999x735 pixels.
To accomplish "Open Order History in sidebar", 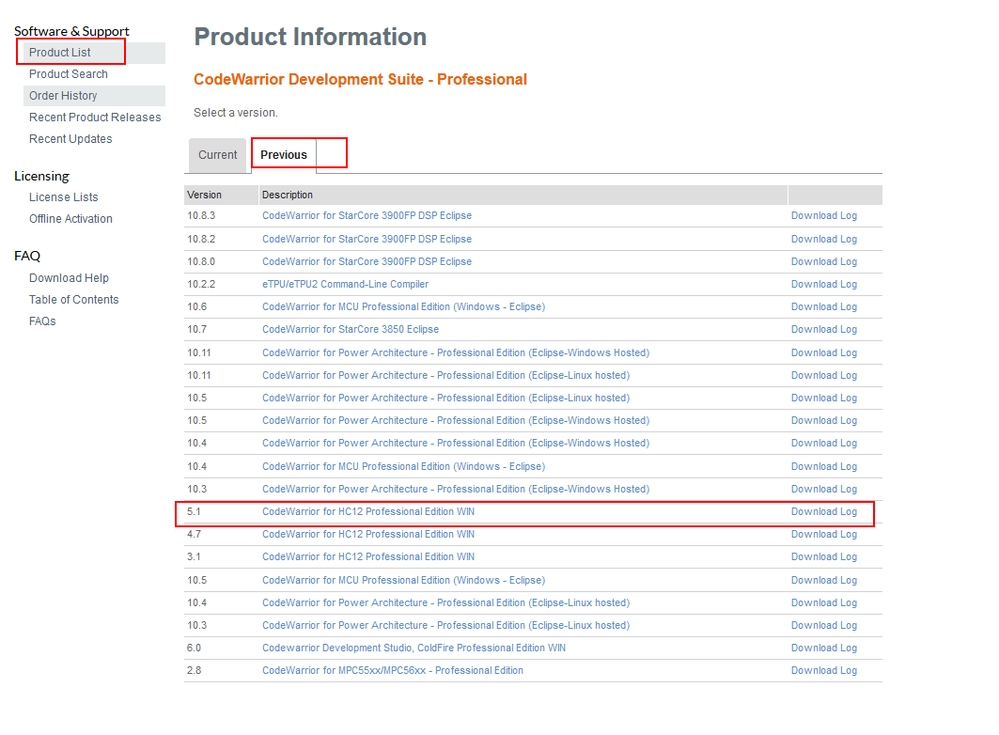I will [x=63, y=96].
